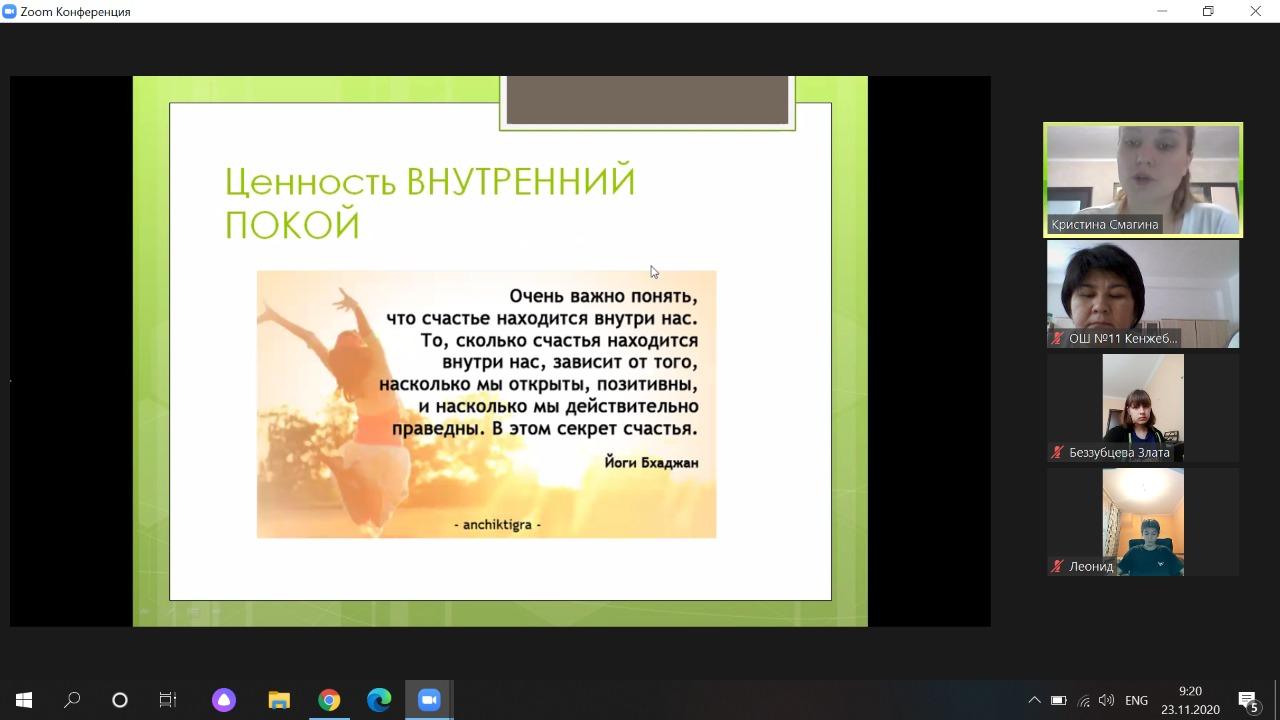
Task: Open File Explorer from the taskbar
Action: 279,700
